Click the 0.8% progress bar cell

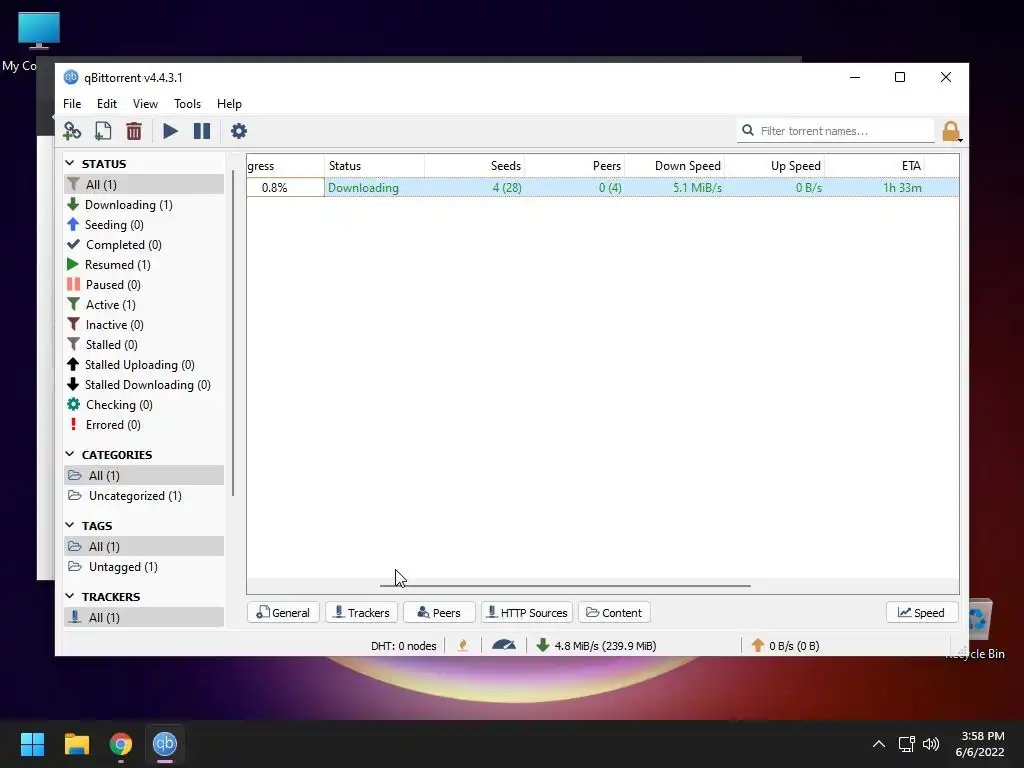point(285,187)
